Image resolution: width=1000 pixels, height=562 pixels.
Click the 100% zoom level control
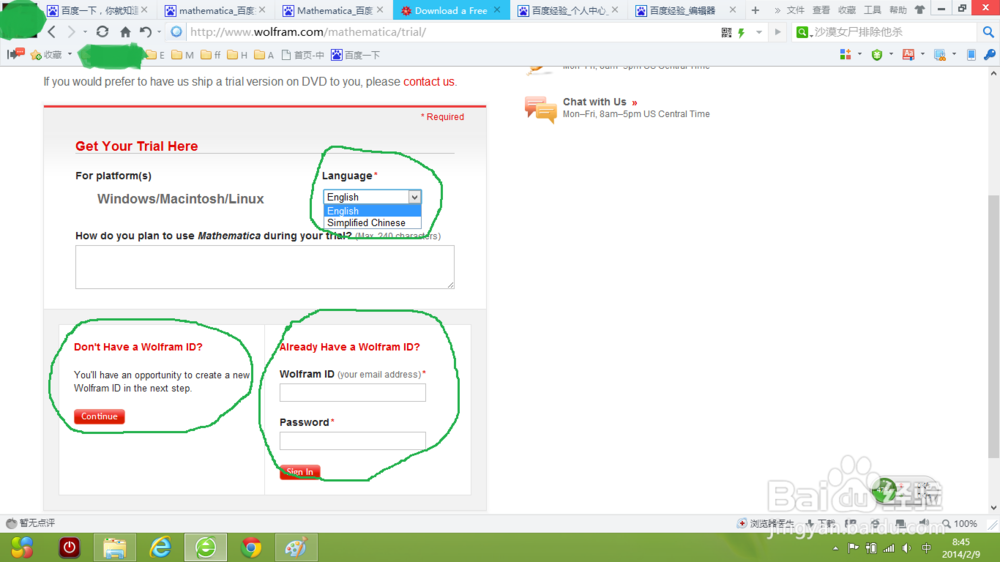[x=960, y=524]
